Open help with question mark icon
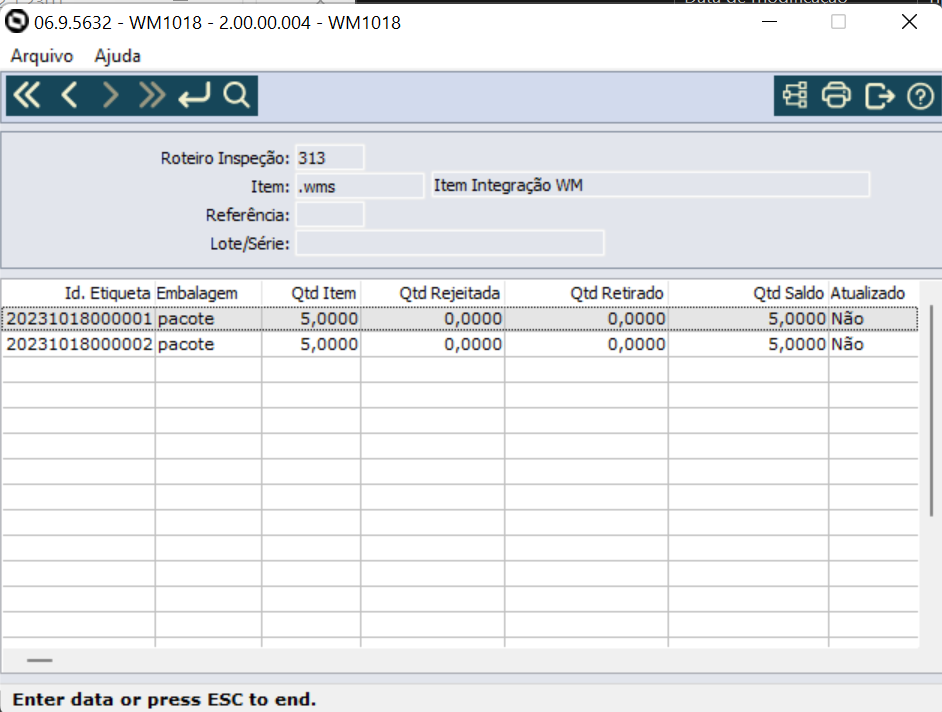Image resolution: width=942 pixels, height=712 pixels. [920, 96]
